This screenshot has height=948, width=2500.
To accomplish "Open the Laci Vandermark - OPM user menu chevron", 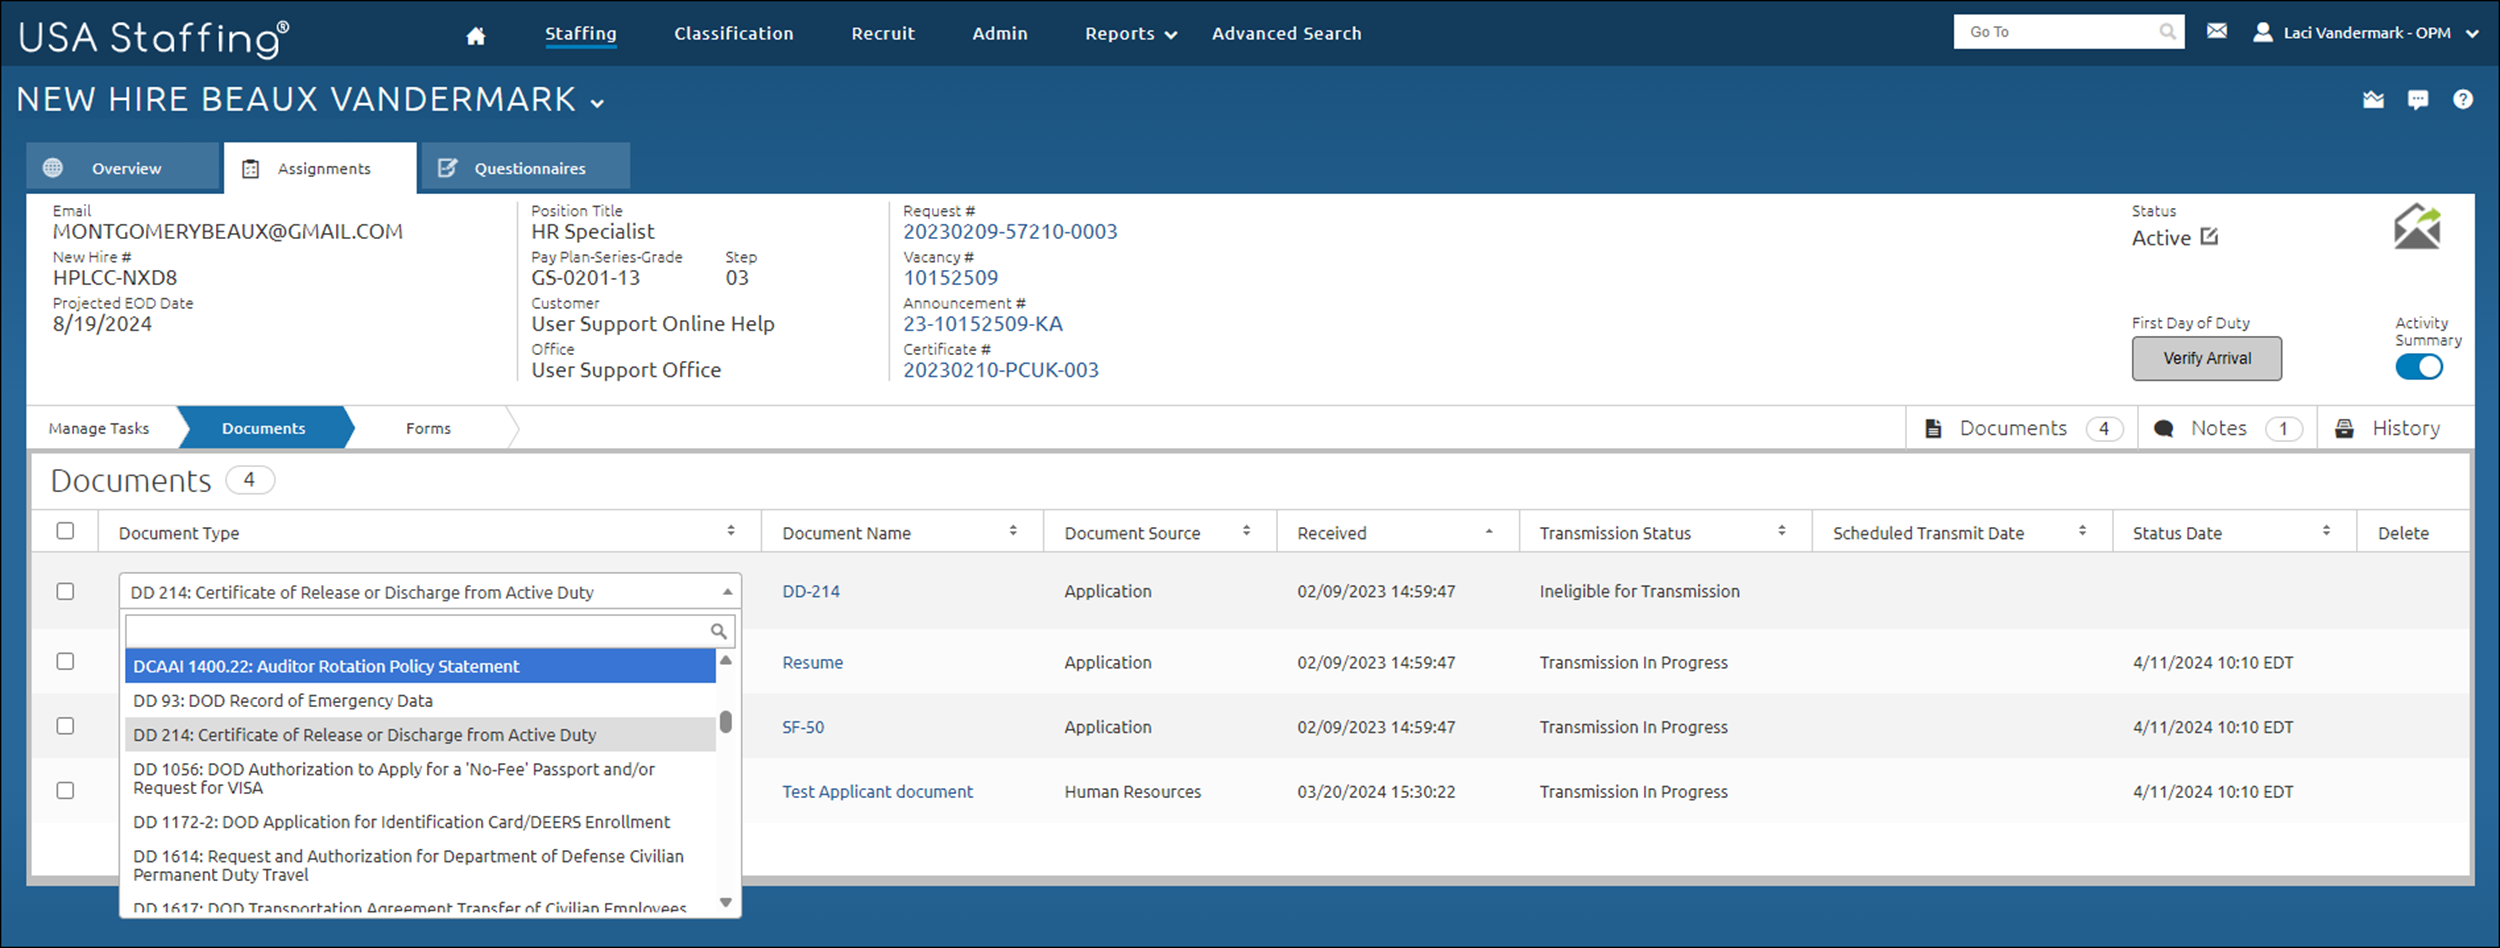I will coord(2472,33).
